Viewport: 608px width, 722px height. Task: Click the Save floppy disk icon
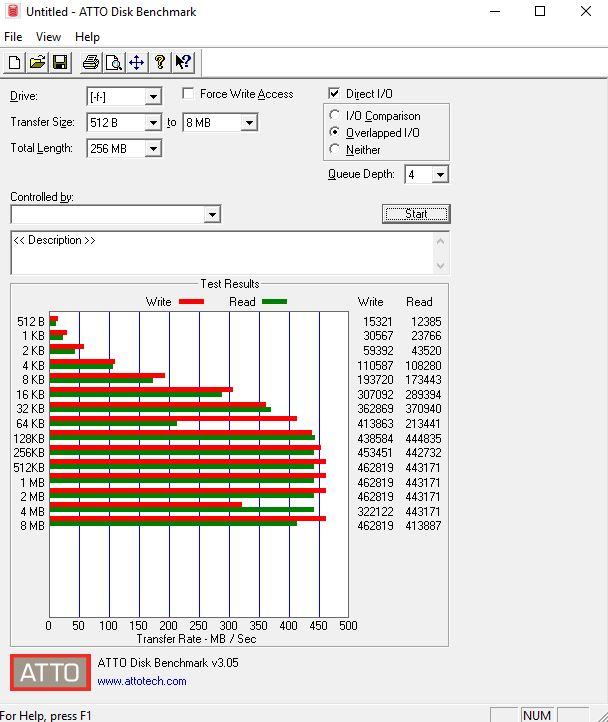pos(60,62)
